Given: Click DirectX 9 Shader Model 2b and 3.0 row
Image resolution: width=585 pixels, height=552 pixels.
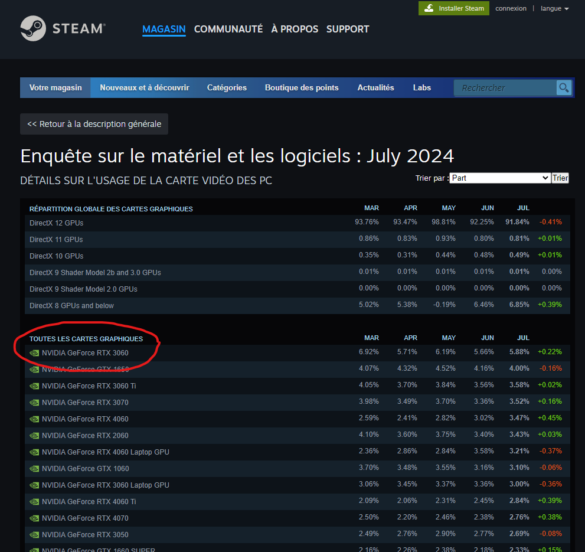Looking at the screenshot, I should 297,272.
